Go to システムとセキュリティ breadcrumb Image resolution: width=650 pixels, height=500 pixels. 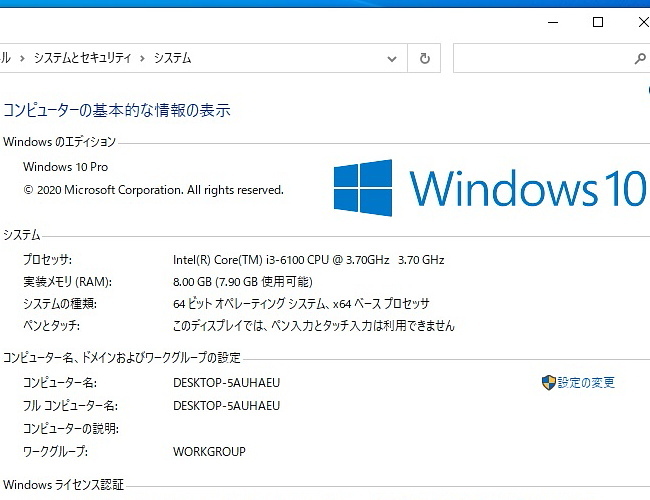coord(82,58)
